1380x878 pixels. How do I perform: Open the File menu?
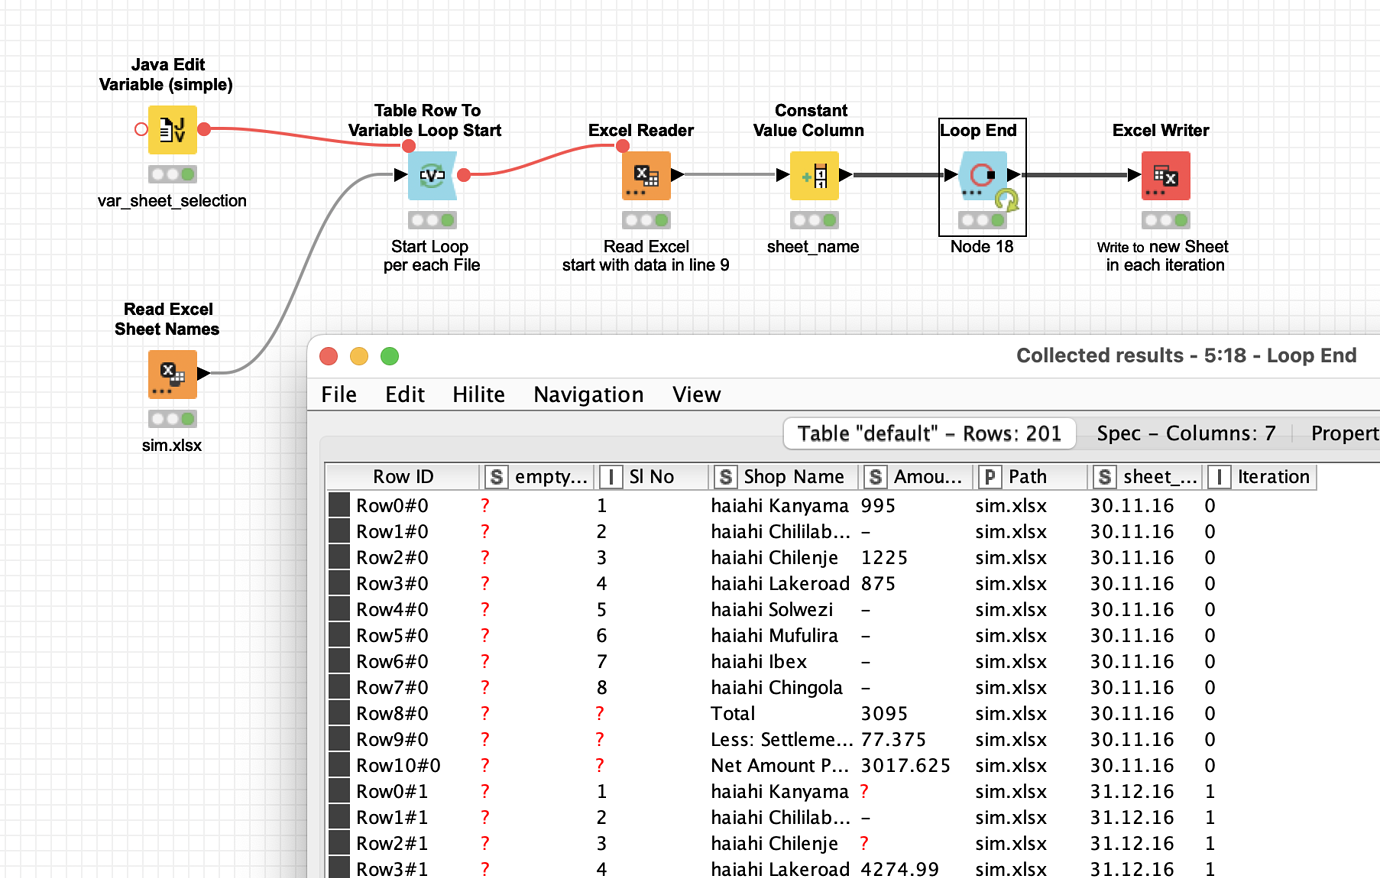click(x=338, y=394)
